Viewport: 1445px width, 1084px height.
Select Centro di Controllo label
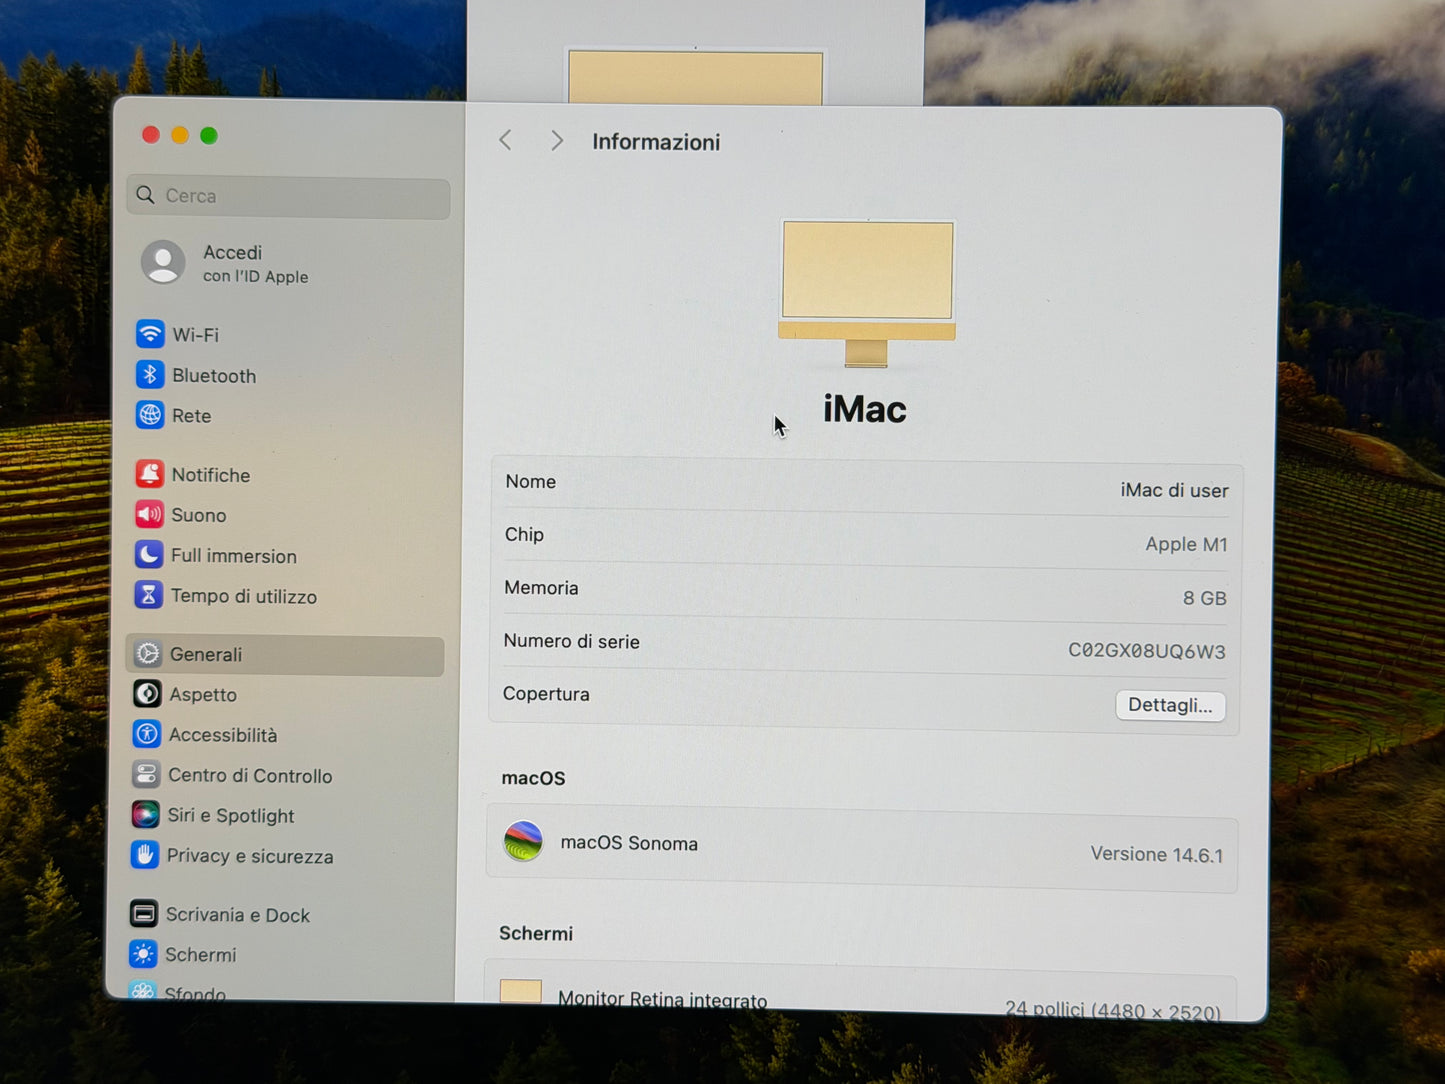[250, 776]
